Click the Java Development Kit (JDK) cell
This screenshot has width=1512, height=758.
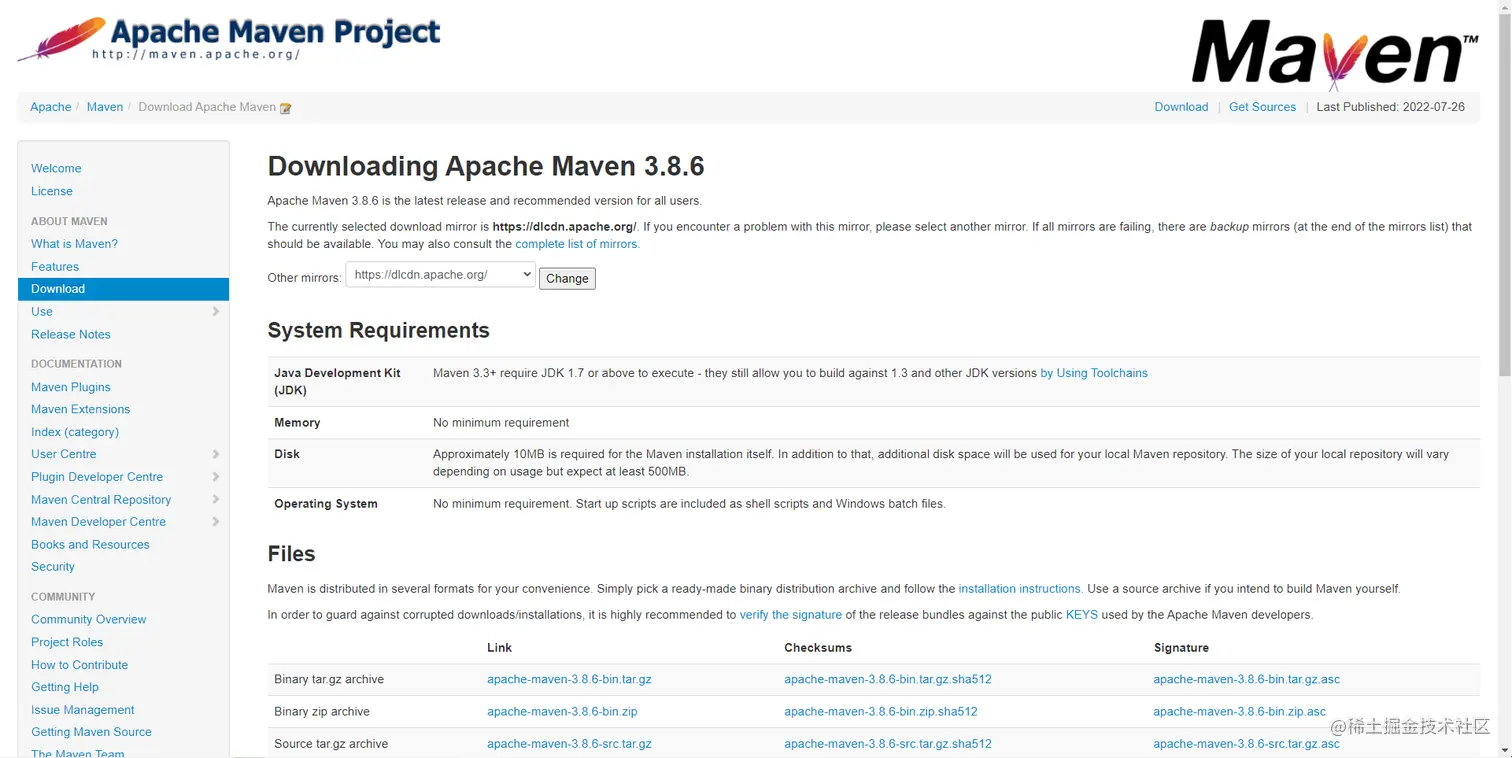337,382
